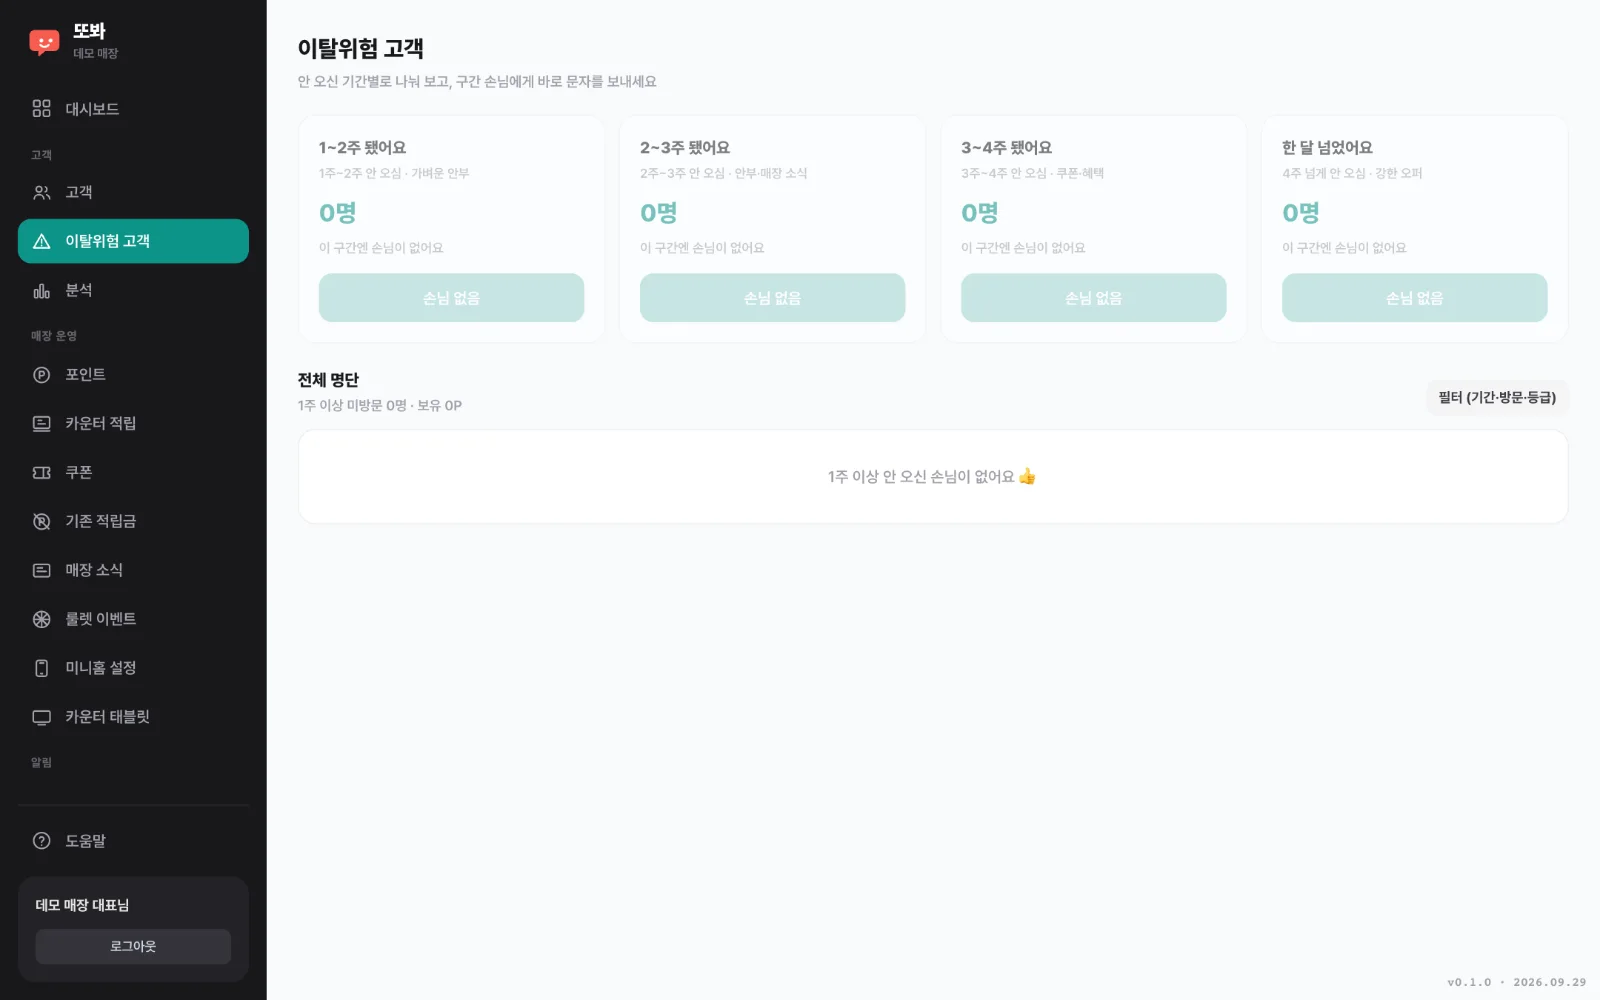The image size is (1600, 1000).
Task: Click the 포인트 circled P icon
Action: 41,375
